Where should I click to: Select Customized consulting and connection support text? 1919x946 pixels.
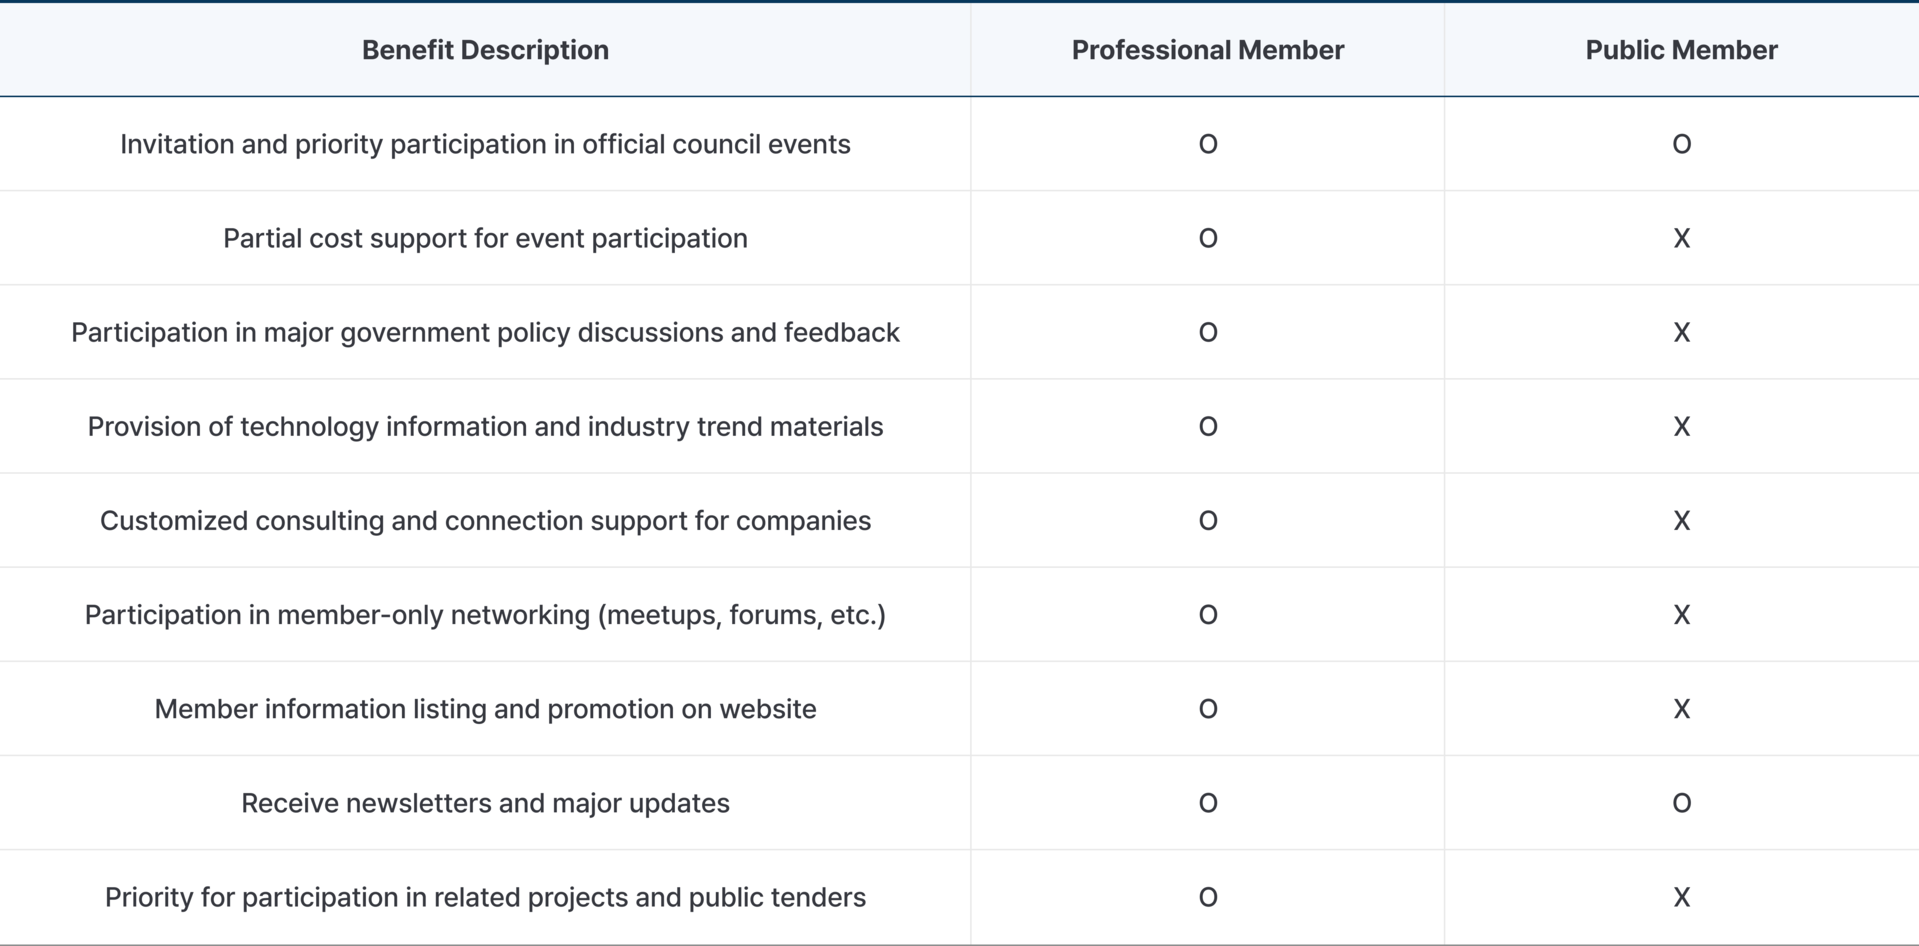click(x=485, y=520)
